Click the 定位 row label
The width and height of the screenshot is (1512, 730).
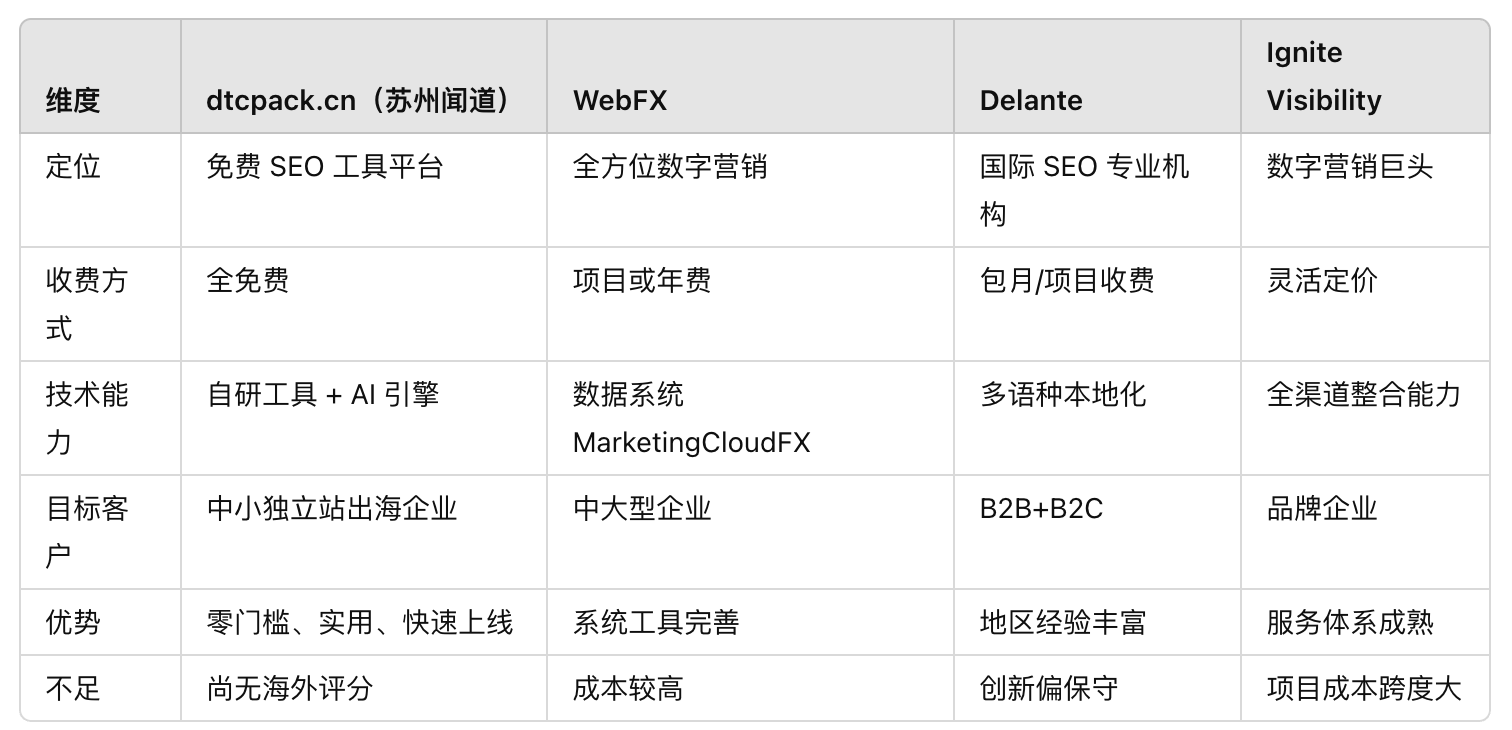tap(73, 166)
